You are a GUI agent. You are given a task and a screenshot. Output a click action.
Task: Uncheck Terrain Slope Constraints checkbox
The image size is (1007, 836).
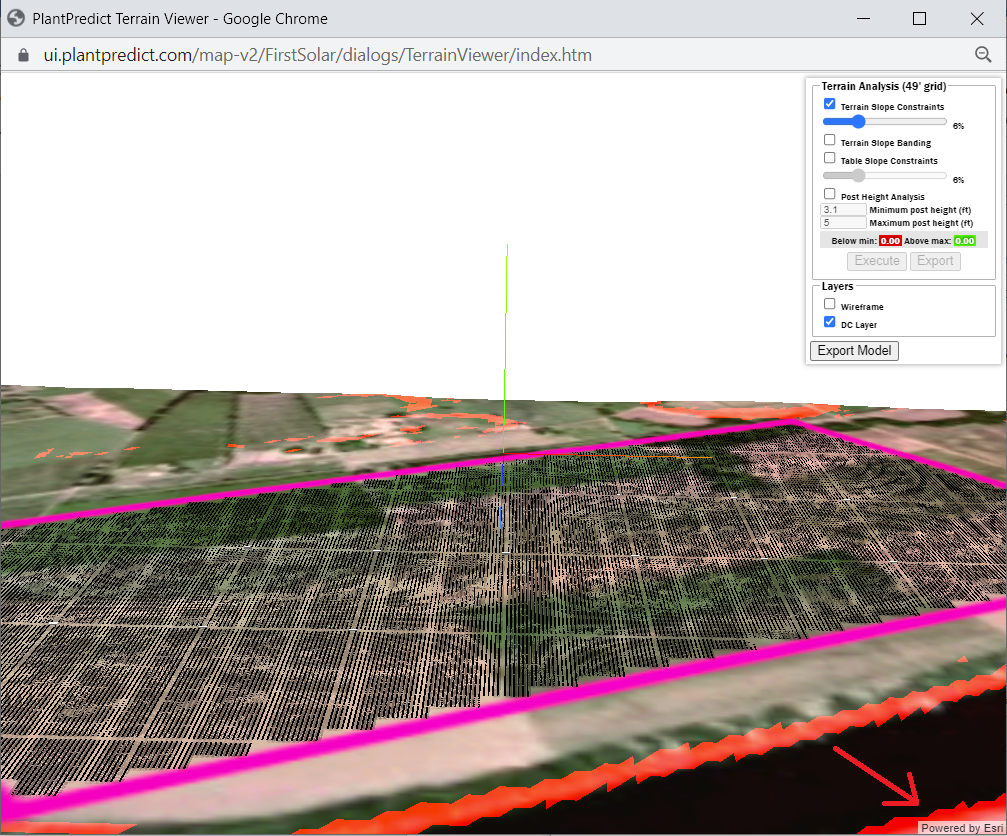tap(829, 104)
